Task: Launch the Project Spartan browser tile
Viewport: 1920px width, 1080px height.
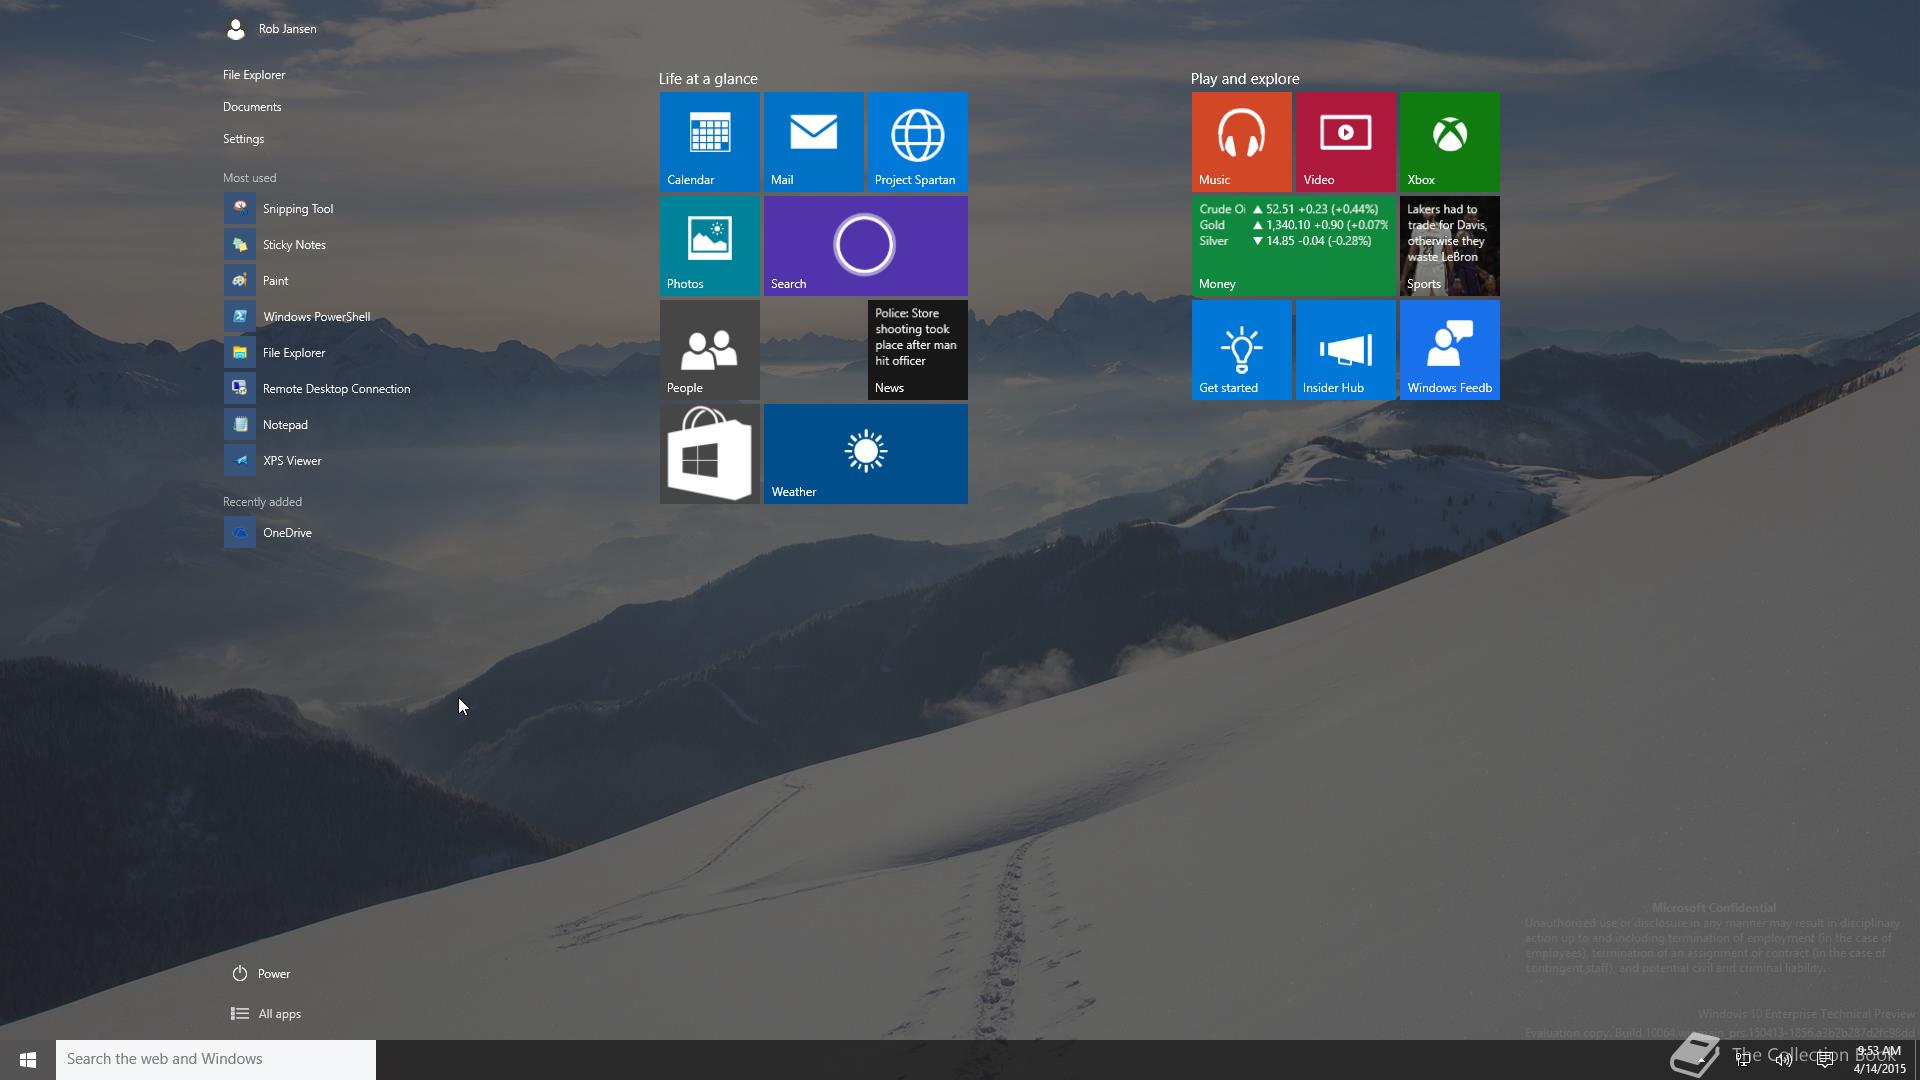Action: coord(917,142)
